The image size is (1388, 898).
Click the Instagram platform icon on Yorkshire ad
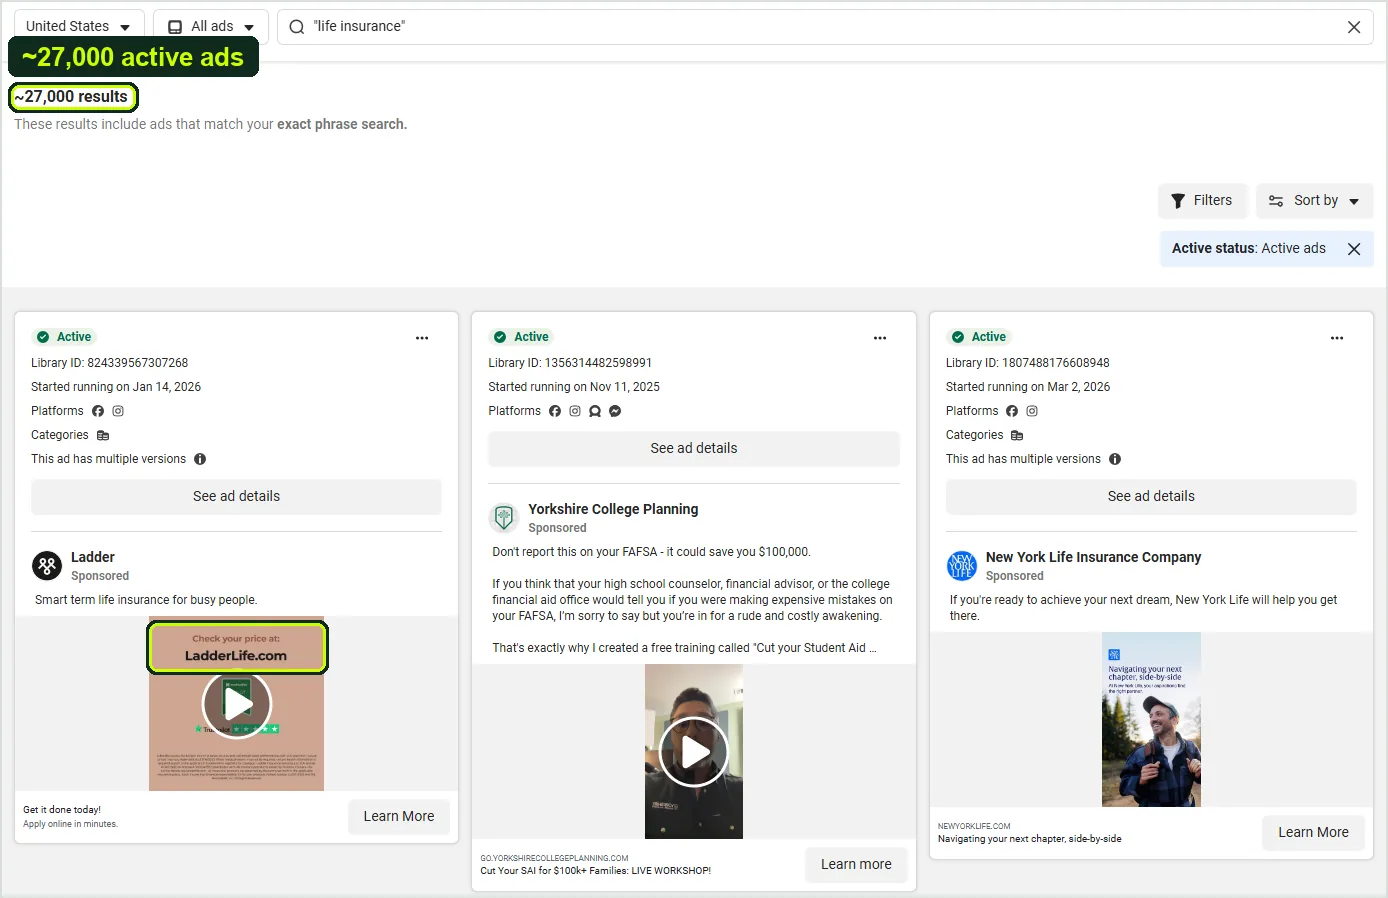[575, 411]
